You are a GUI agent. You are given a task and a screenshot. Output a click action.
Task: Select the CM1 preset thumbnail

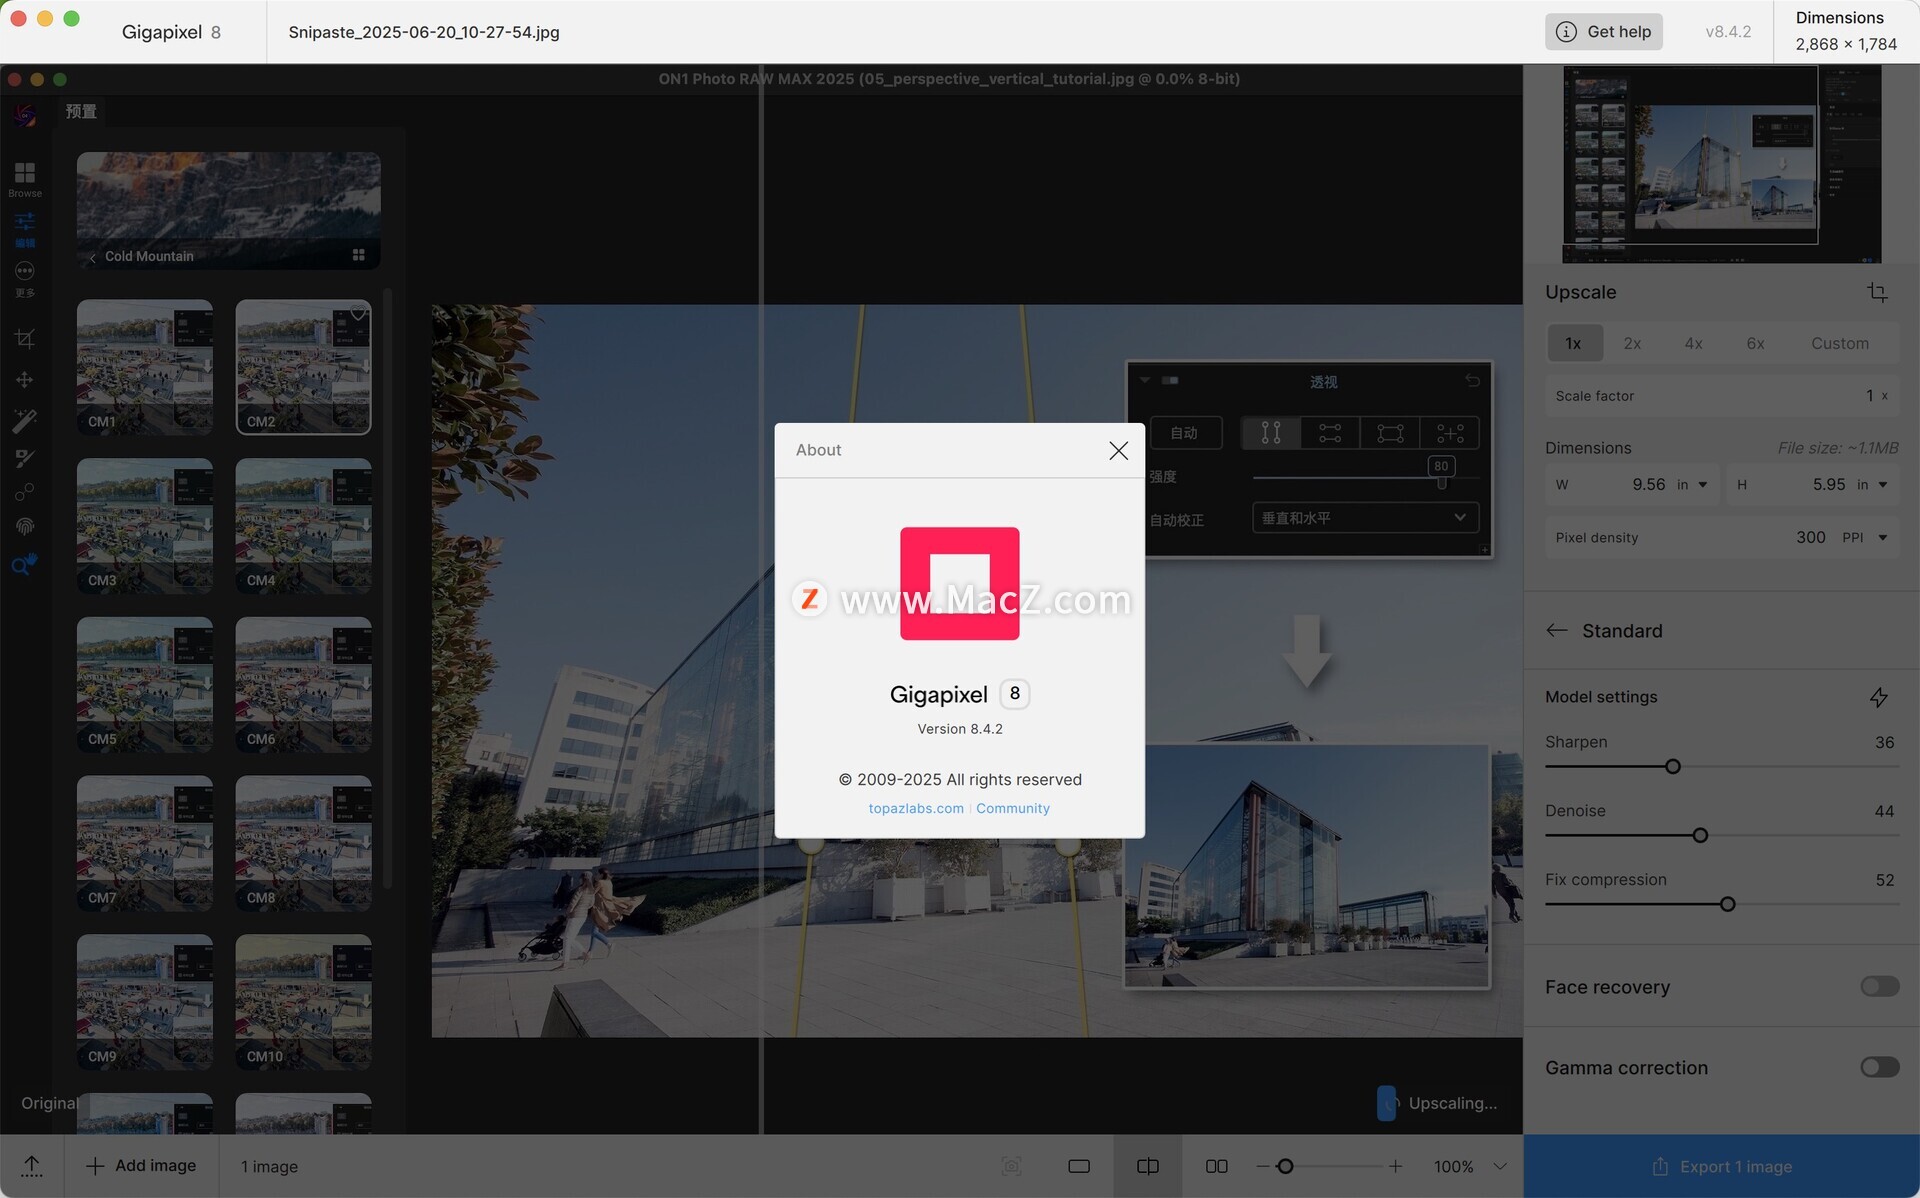click(x=145, y=367)
